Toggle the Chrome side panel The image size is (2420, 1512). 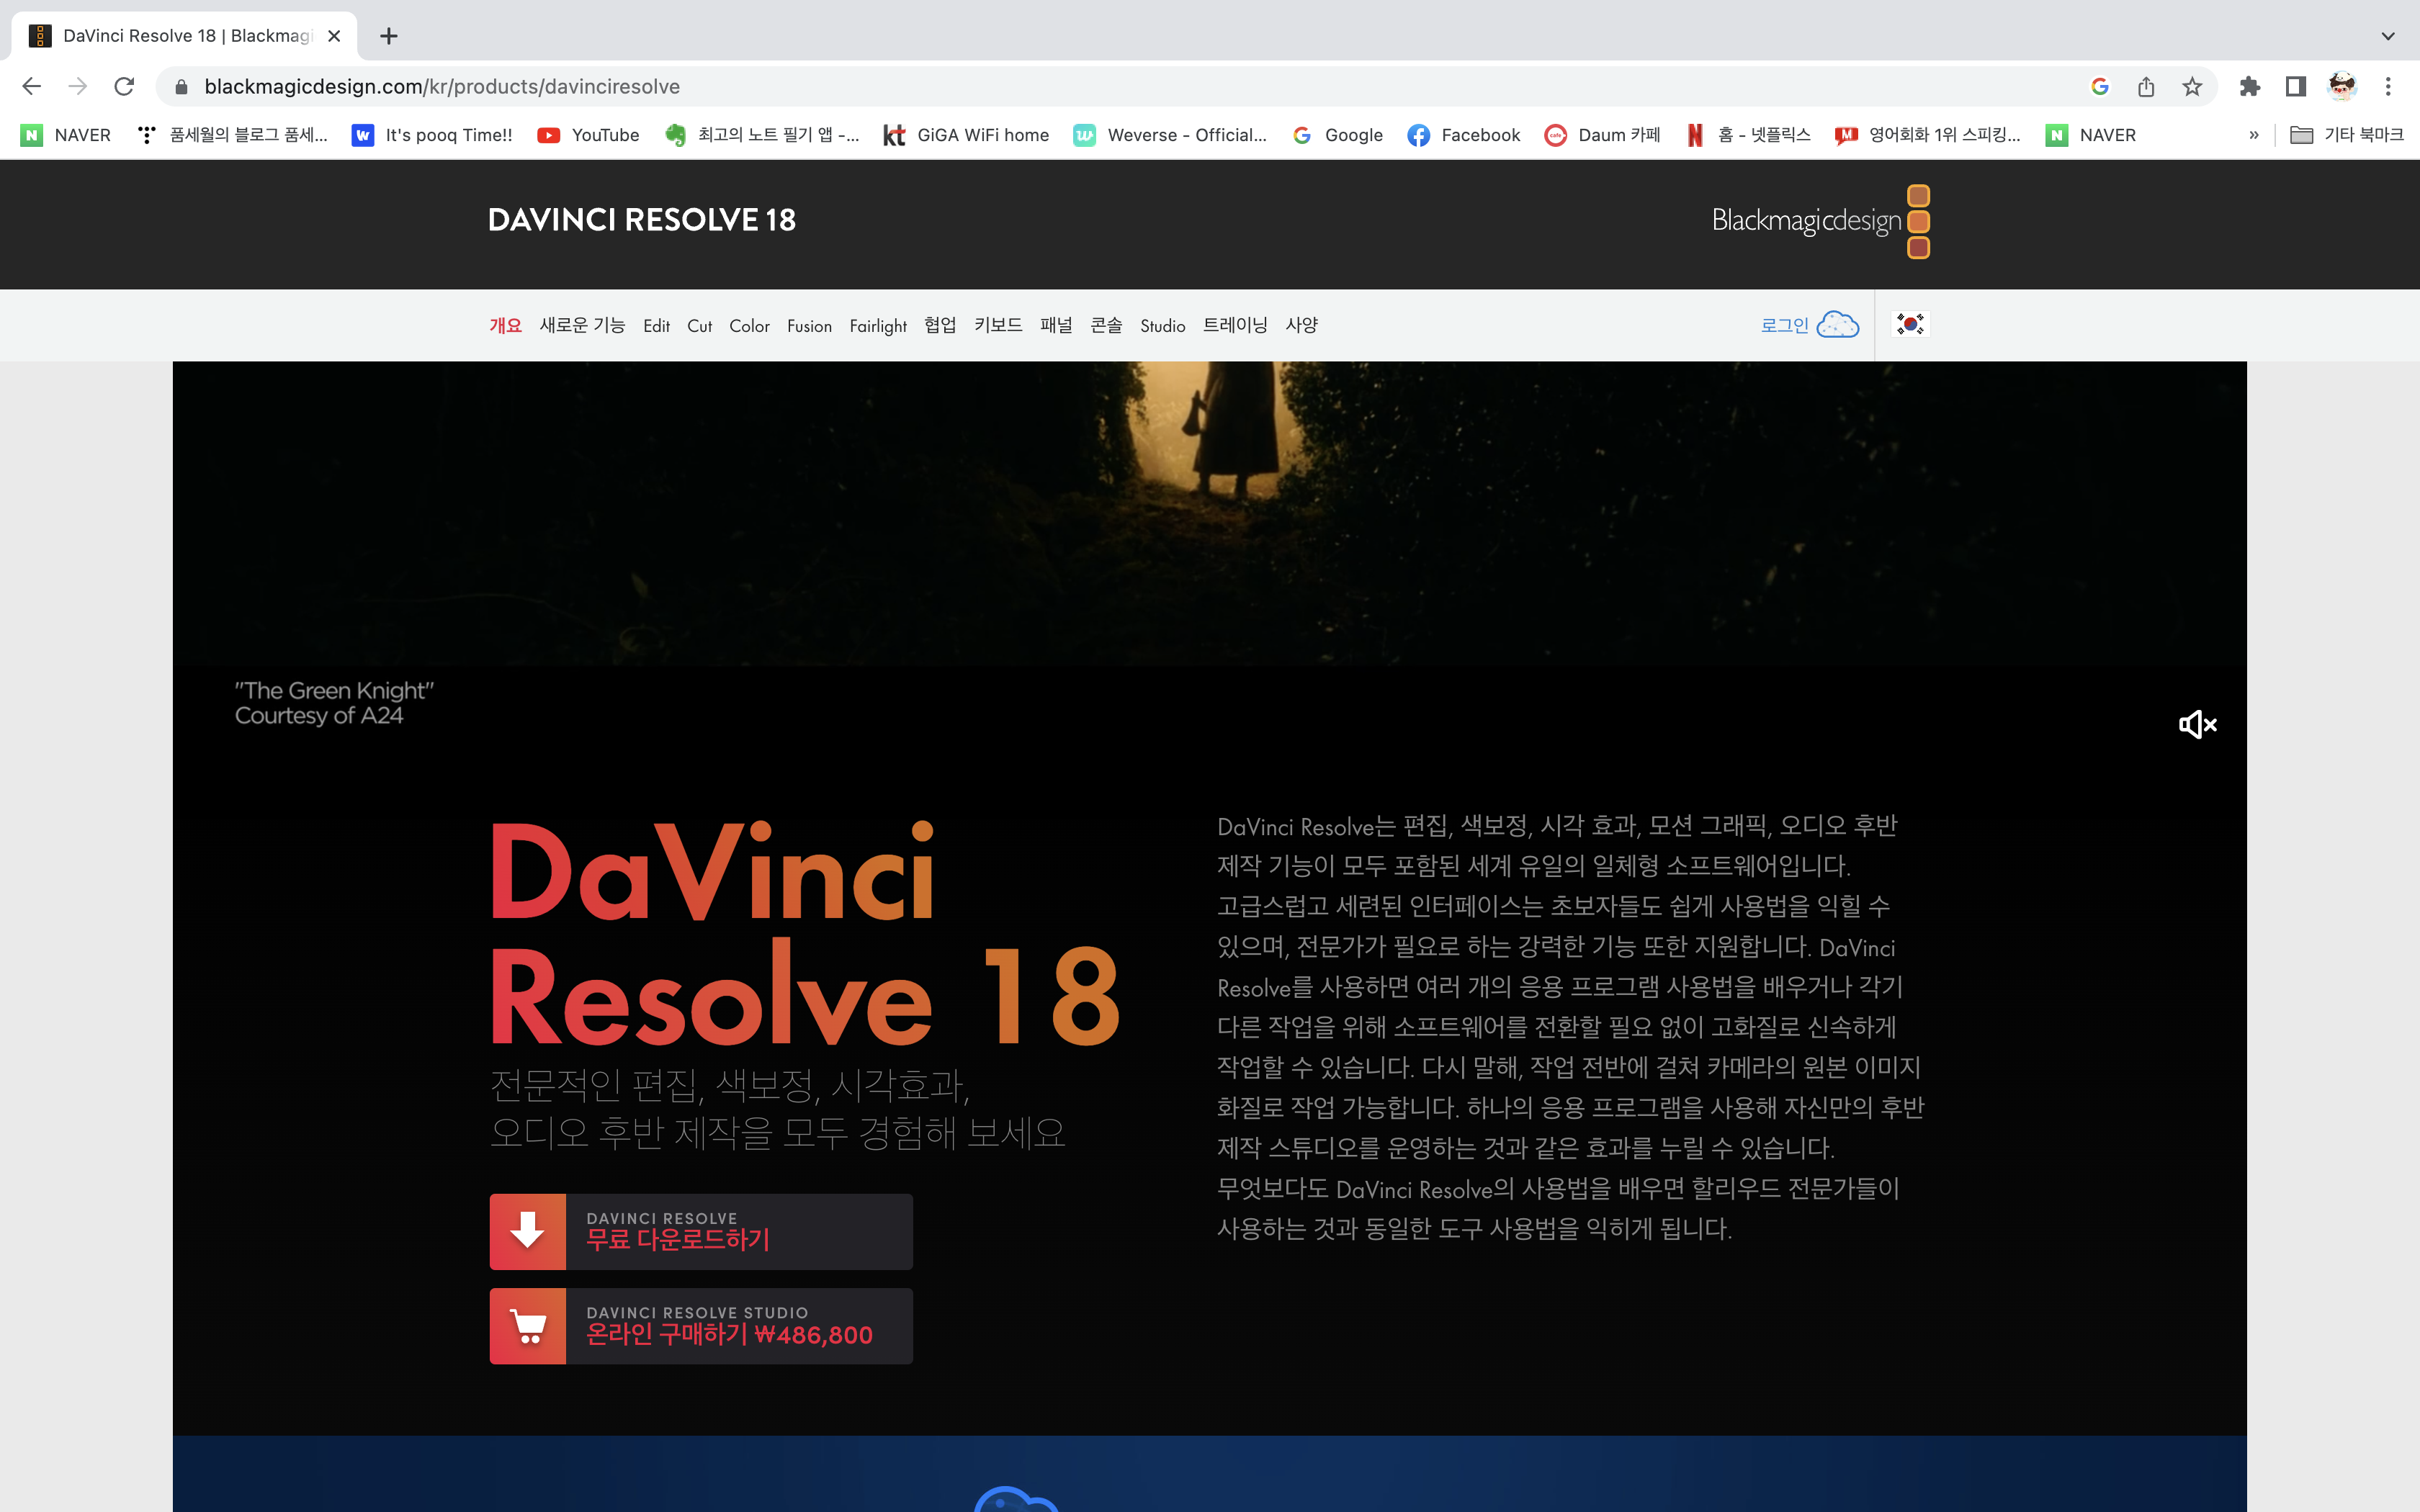click(x=2296, y=87)
